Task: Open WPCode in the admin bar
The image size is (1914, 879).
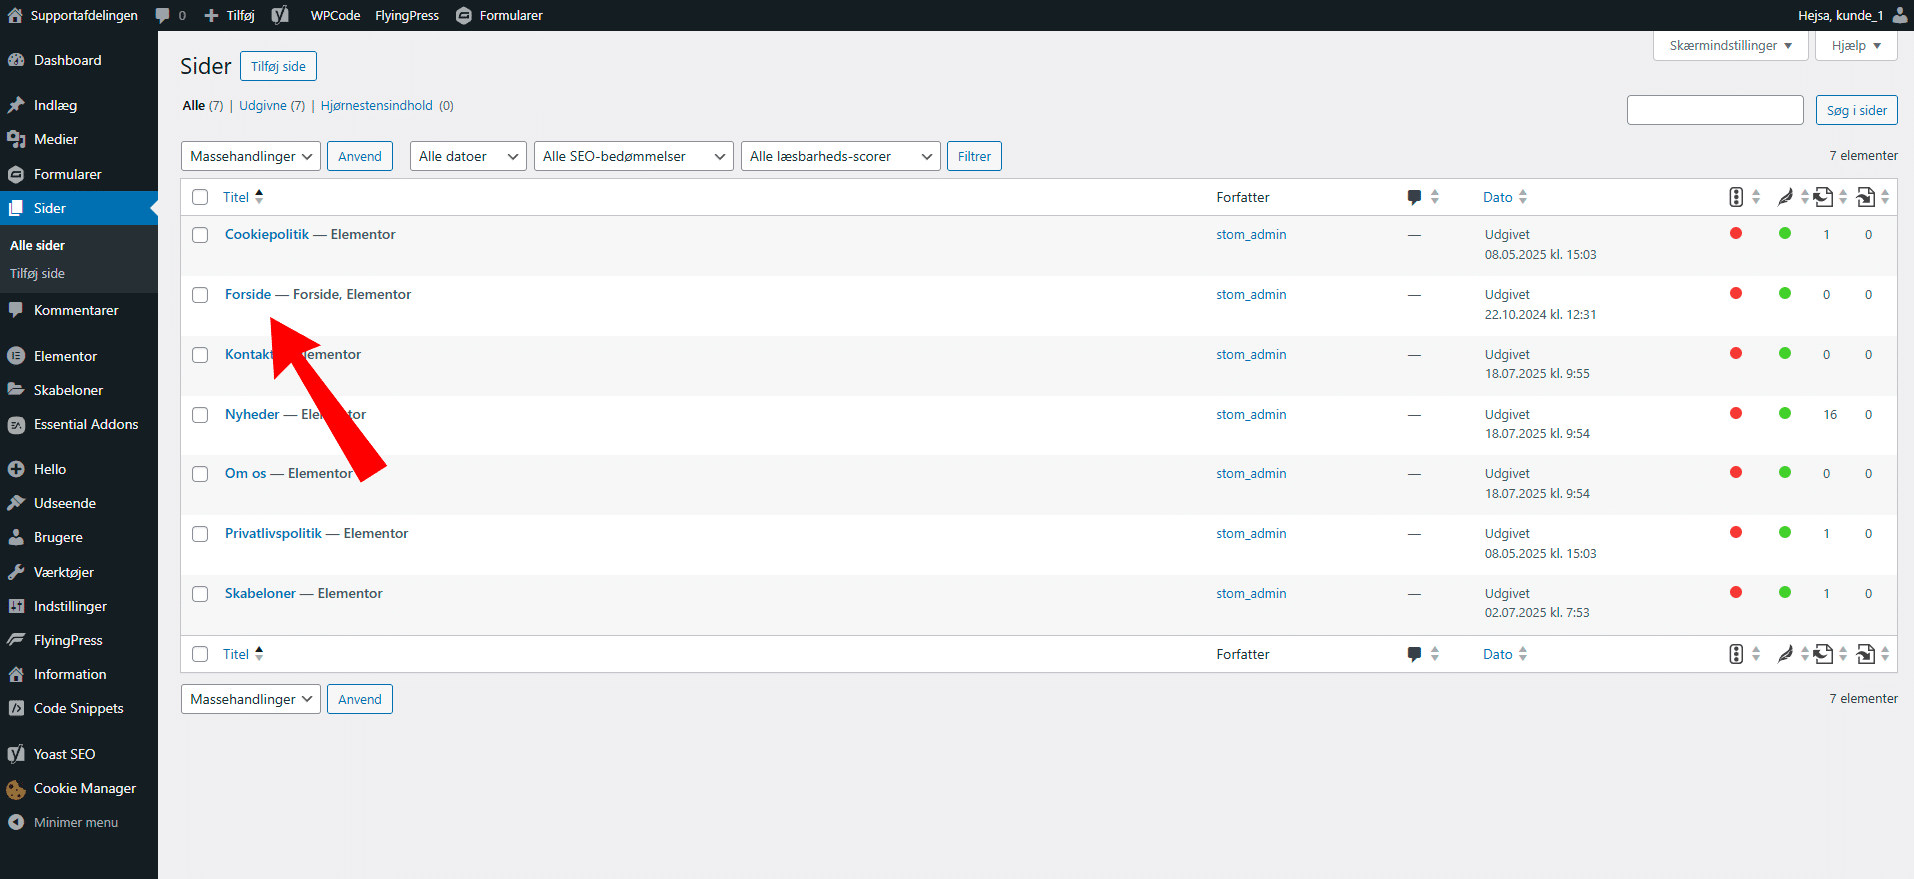Action: 335,15
